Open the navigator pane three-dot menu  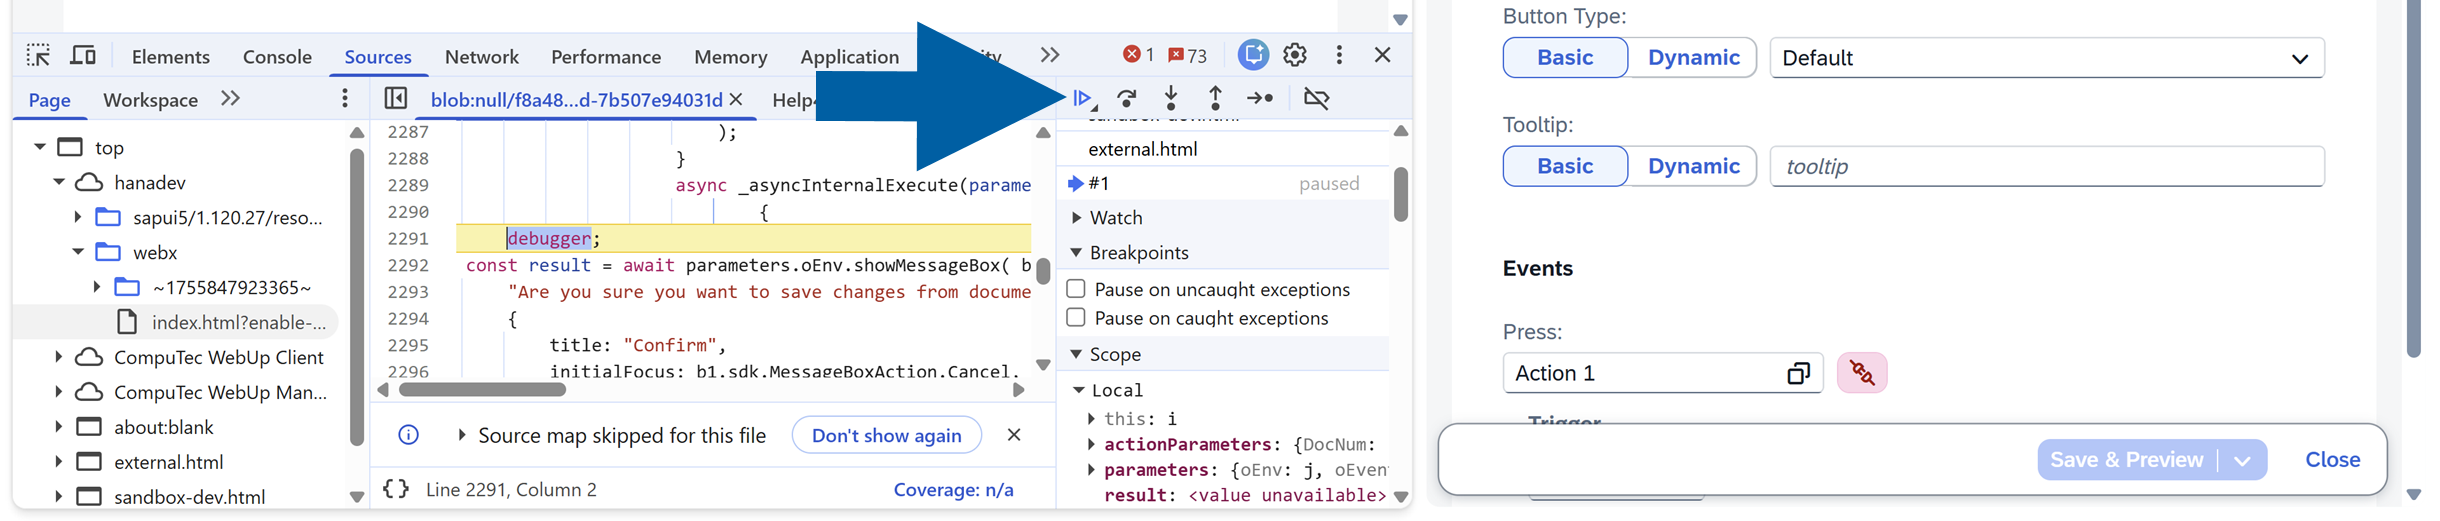click(345, 98)
